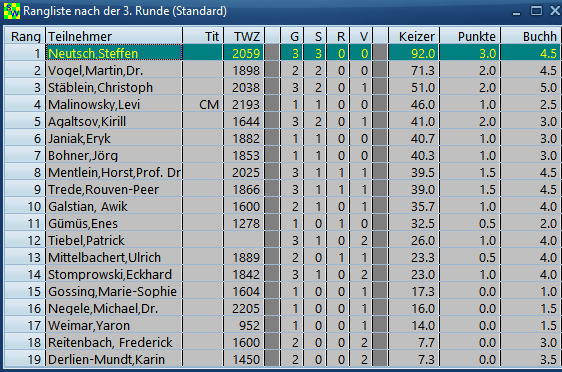Select participant Tiebel,Patrick
Image resolution: width=562 pixels, height=372 pixels.
(x=114, y=240)
